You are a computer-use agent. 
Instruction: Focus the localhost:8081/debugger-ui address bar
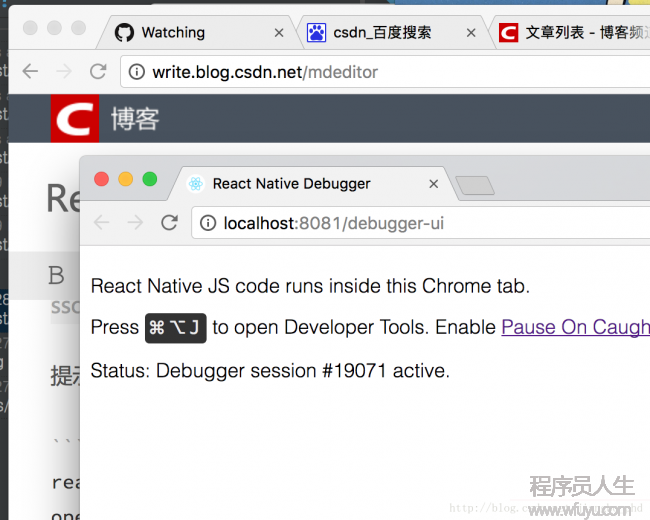(x=421, y=223)
